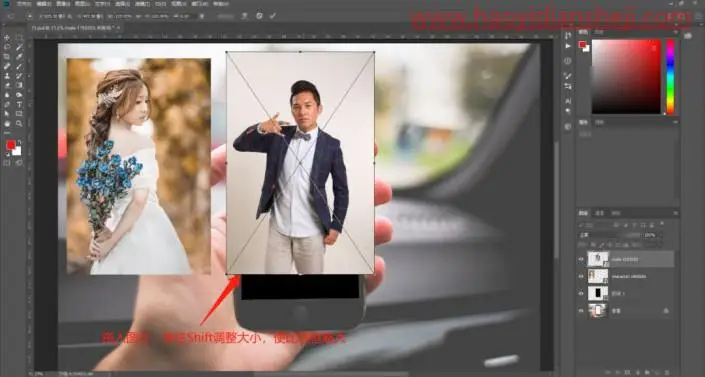This screenshot has height=377, width=705.
Task: Hide the character photo layer
Action: pyautogui.click(x=581, y=276)
